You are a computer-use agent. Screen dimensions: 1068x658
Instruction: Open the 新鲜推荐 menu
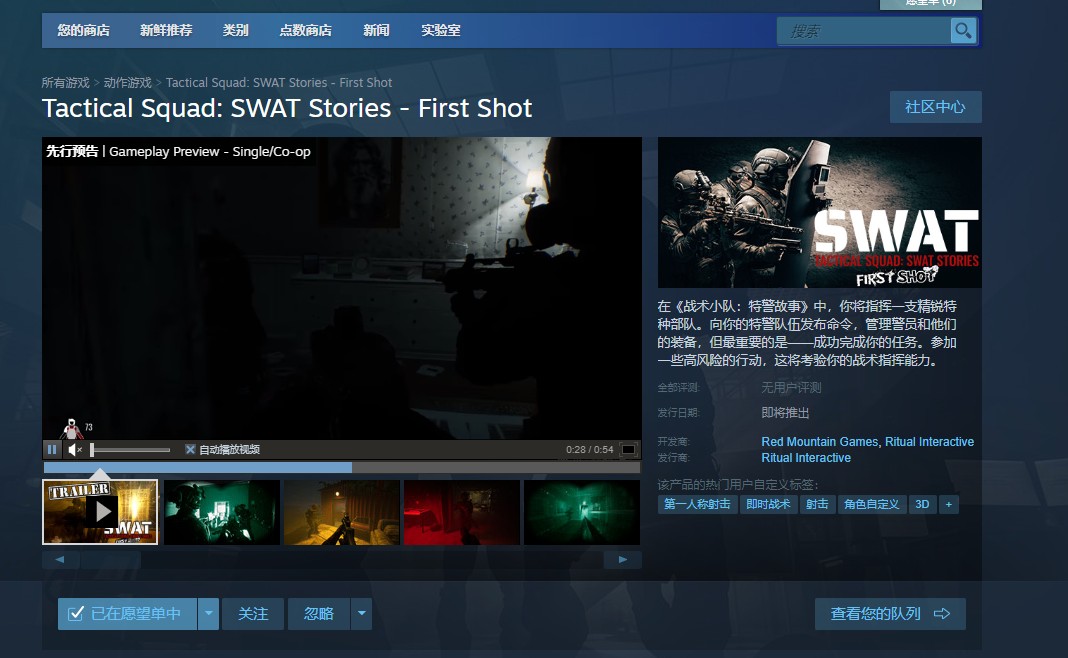[x=166, y=31]
